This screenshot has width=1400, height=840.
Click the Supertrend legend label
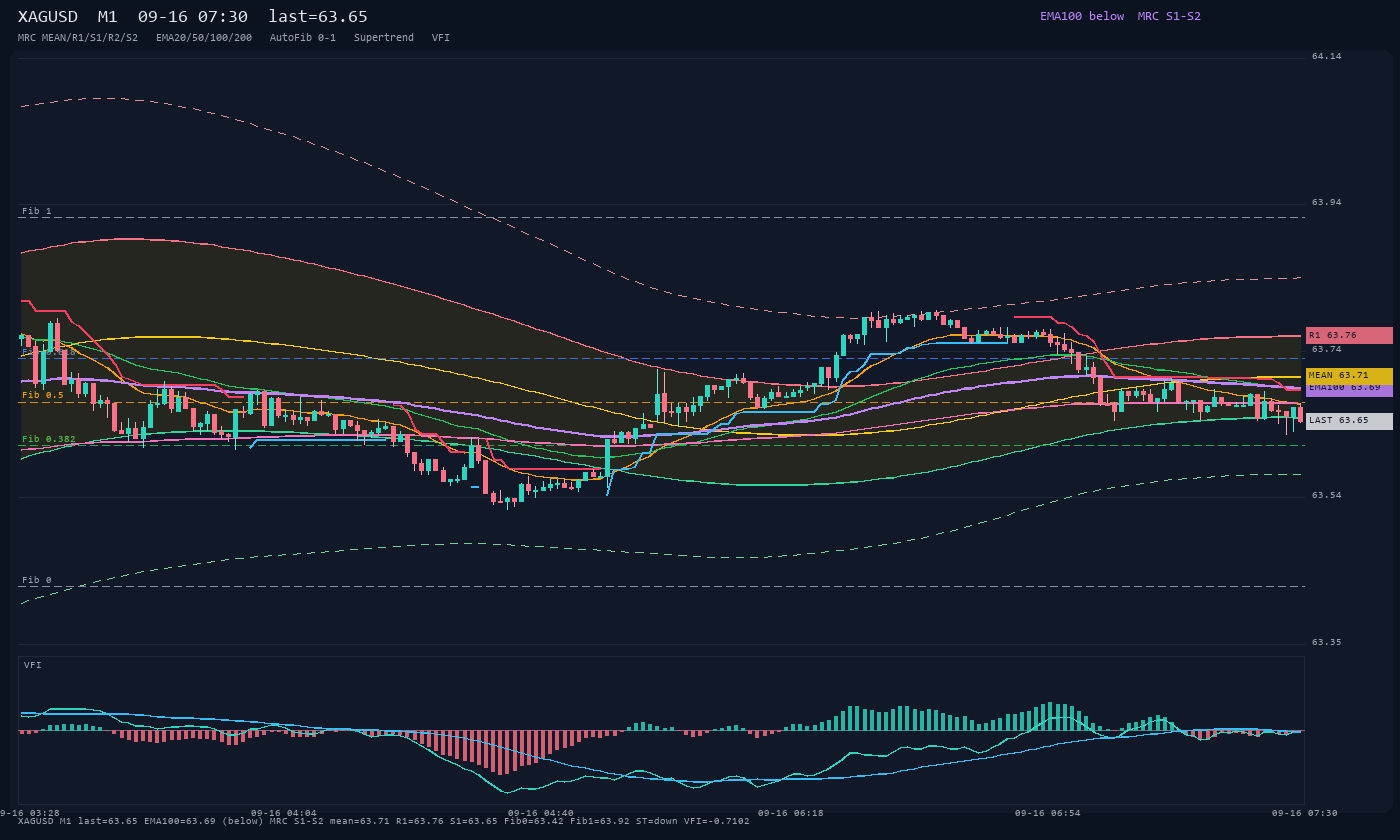pyautogui.click(x=384, y=38)
